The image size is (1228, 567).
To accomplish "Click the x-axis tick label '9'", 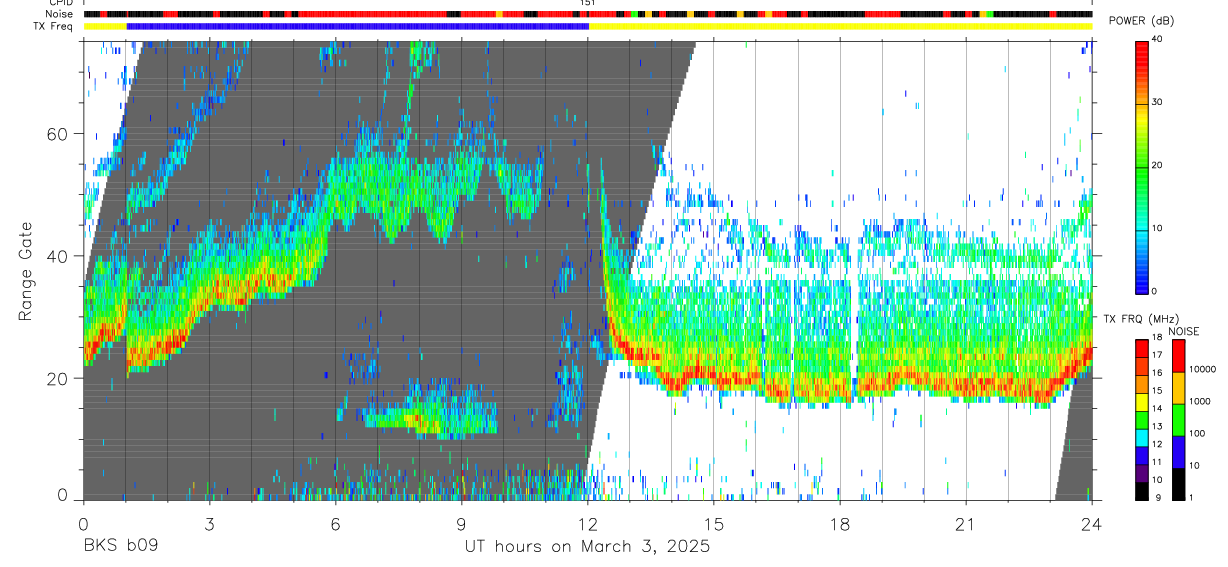I will click(x=461, y=525).
